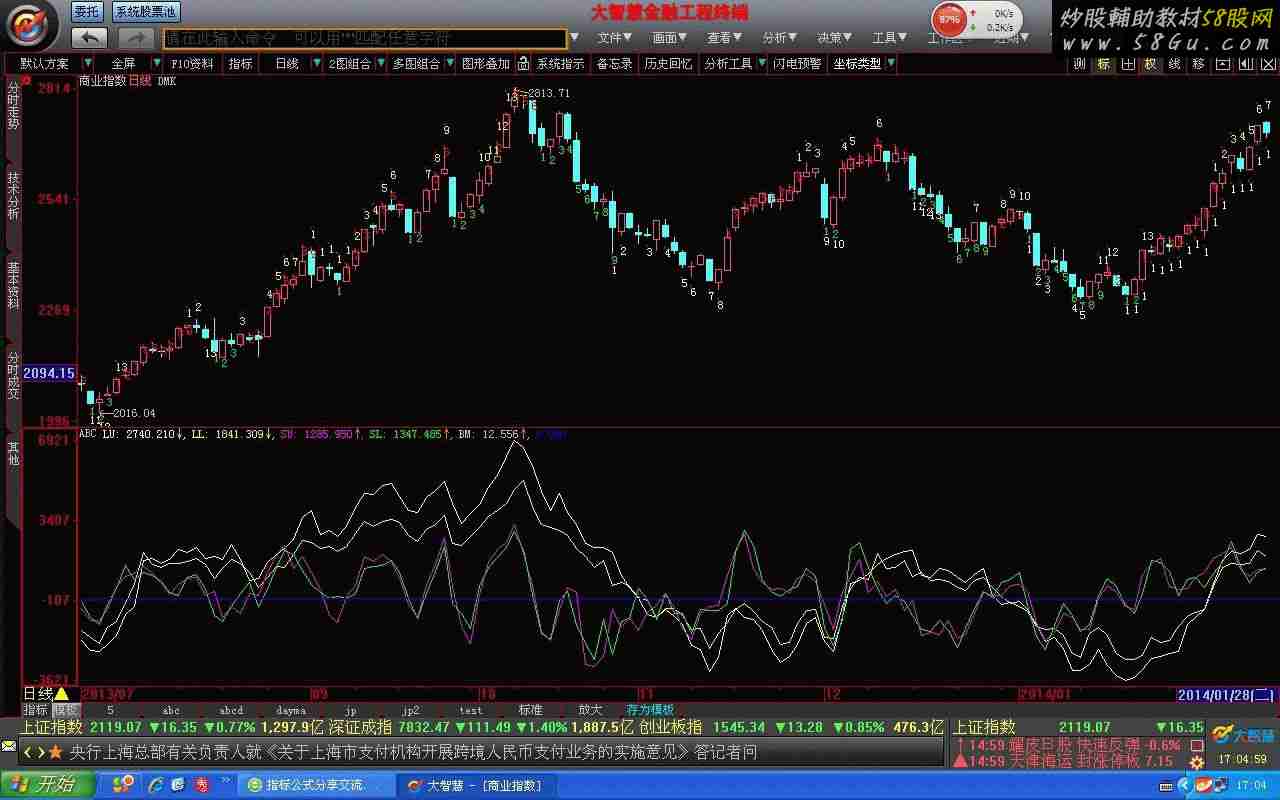Click the 委托 button
Image resolution: width=1280 pixels, height=800 pixels.
[87, 12]
